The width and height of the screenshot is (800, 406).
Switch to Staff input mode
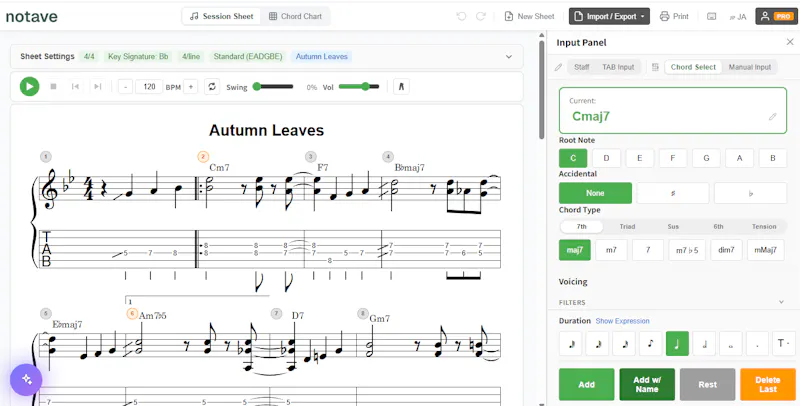[582, 67]
